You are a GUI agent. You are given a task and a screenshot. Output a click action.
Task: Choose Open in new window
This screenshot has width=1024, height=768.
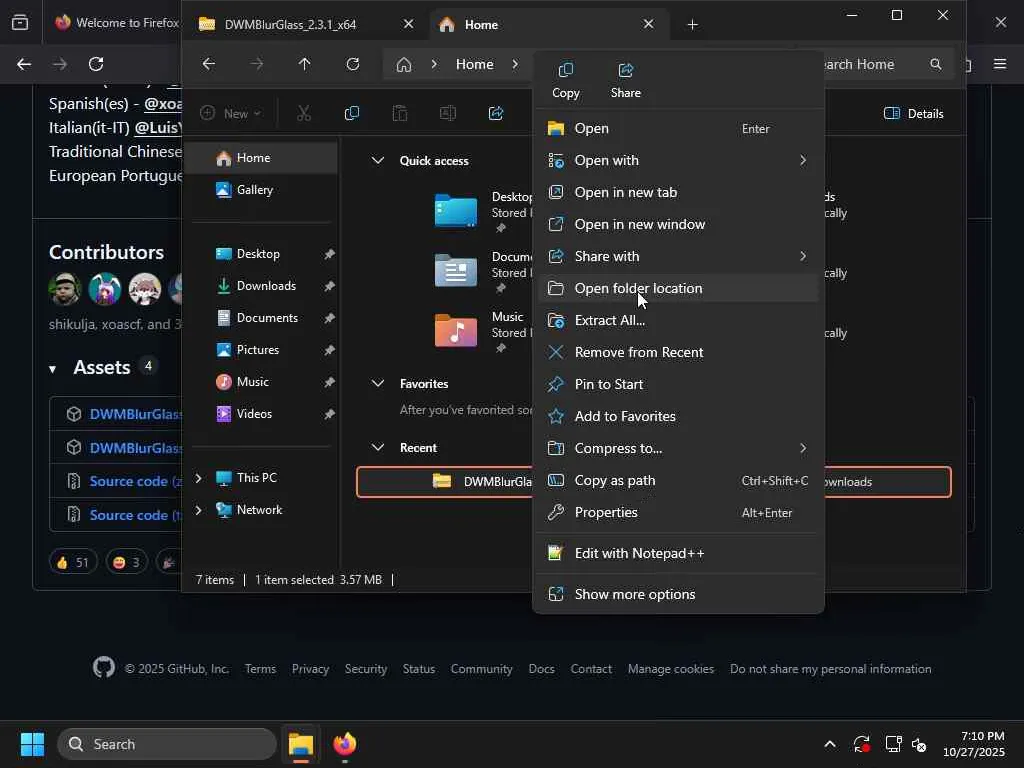pyautogui.click(x=678, y=225)
